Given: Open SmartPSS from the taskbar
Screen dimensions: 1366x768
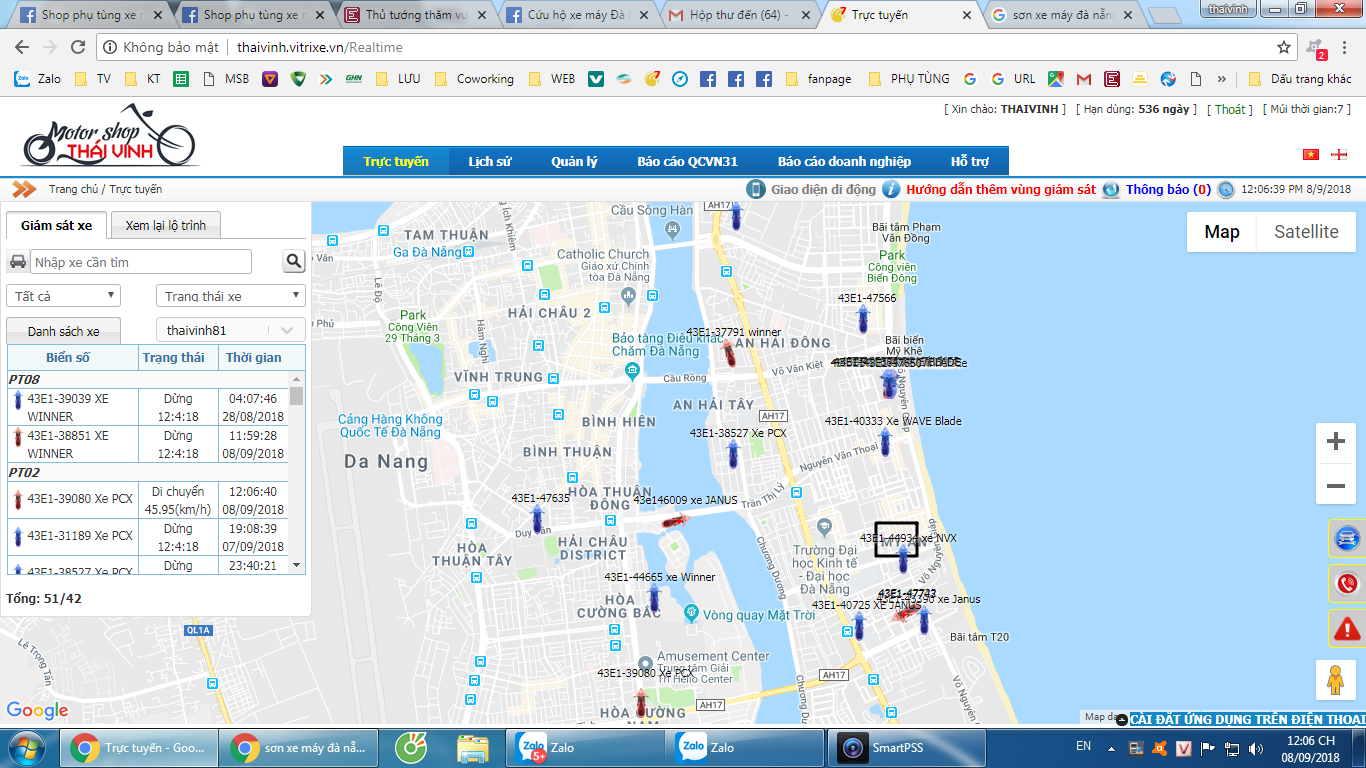Looking at the screenshot, I should pos(905,747).
